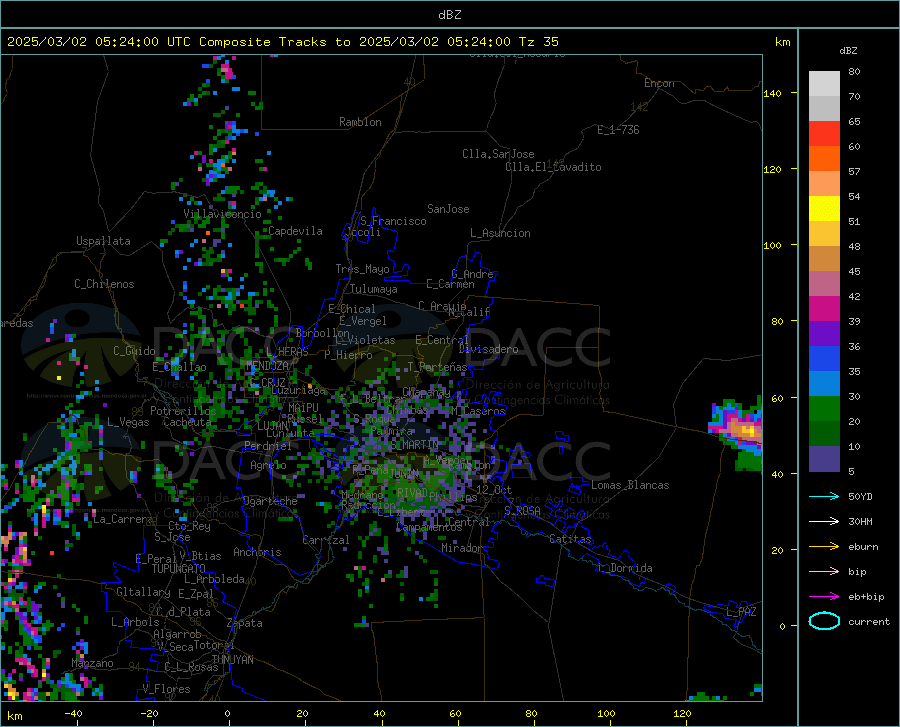Image resolution: width=900 pixels, height=727 pixels.
Task: Select the magenta swatch below 42 dBZ
Action: pos(824,309)
